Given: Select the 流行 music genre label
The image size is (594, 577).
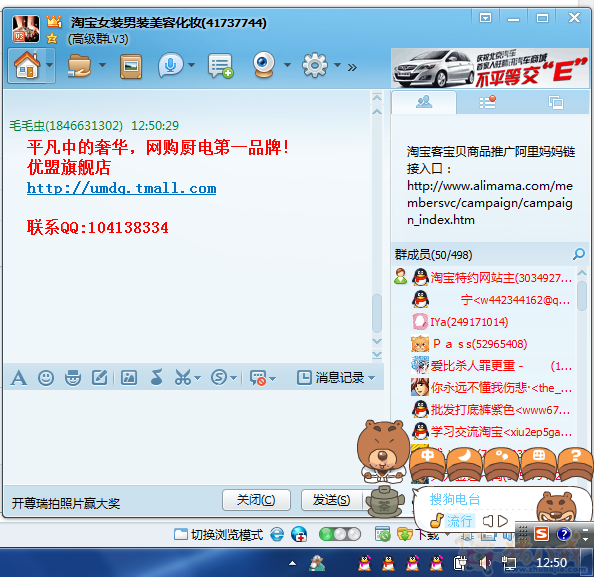Looking at the screenshot, I should coord(460,521).
